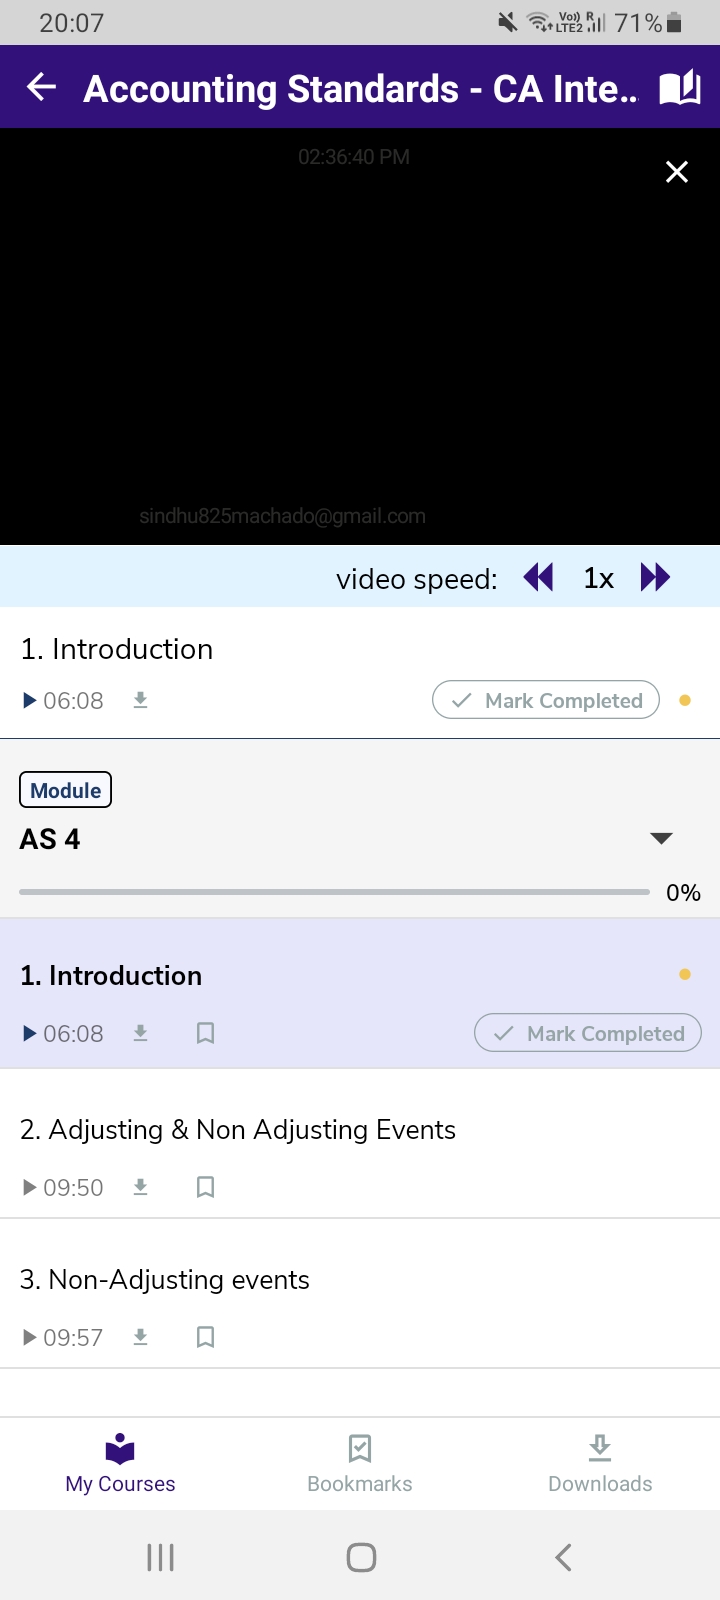The image size is (720, 1600).
Task: Download the highlighted Introduction lesson in AS 4
Action: click(141, 1033)
